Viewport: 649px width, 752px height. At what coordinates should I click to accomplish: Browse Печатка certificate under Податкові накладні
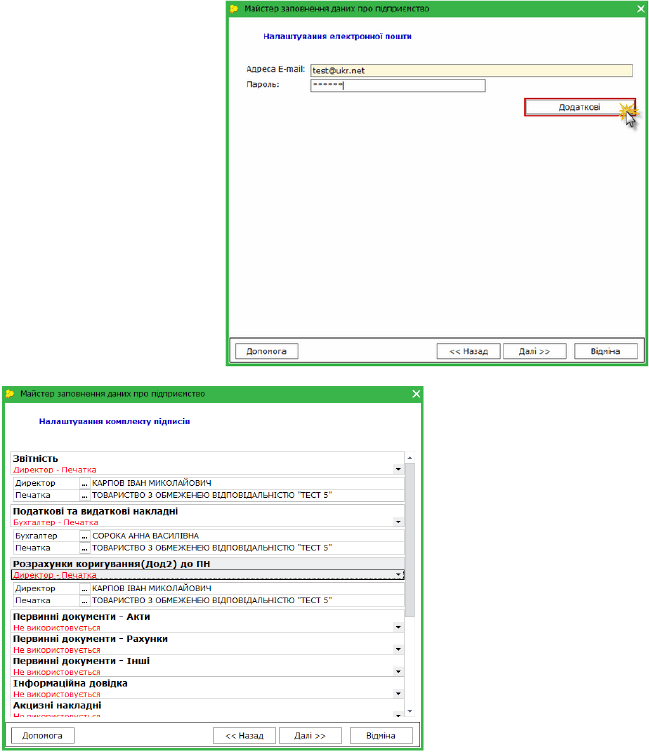point(84,548)
